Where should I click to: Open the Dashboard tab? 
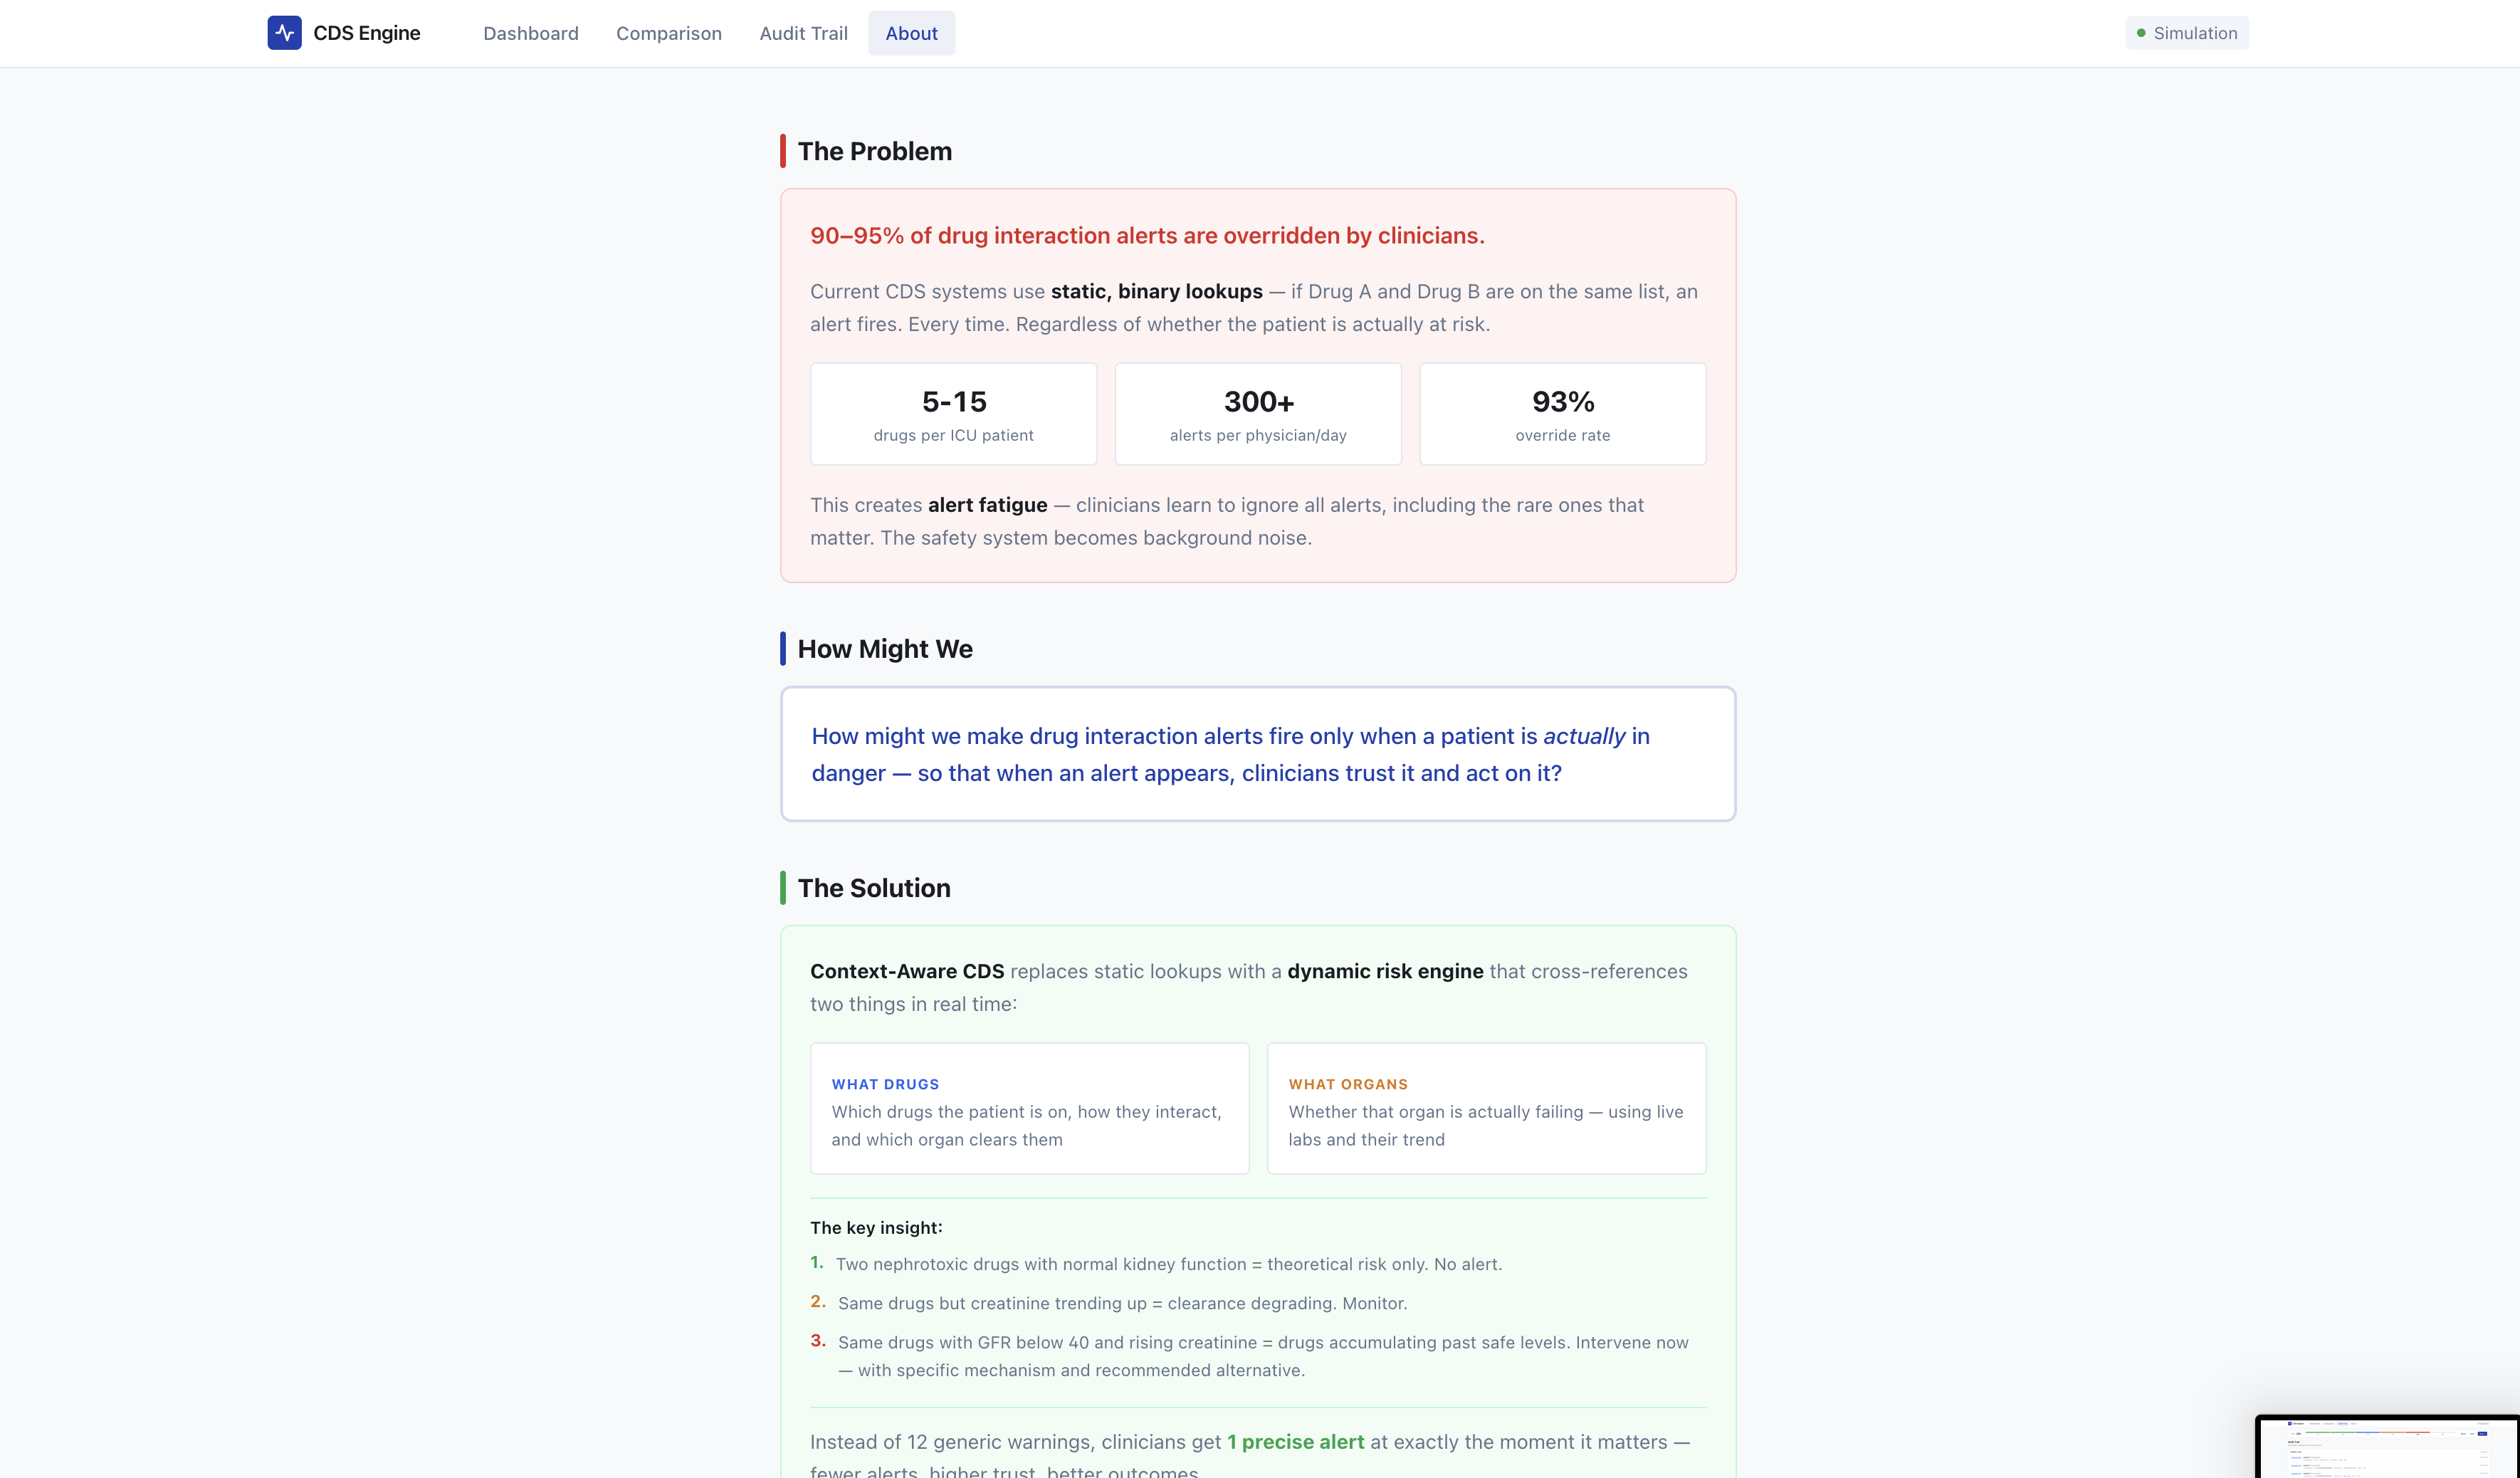click(530, 33)
